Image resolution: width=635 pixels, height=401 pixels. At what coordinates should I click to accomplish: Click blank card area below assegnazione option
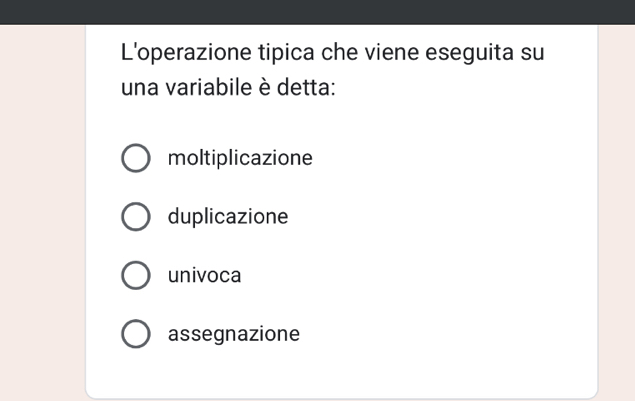pyautogui.click(x=340, y=375)
